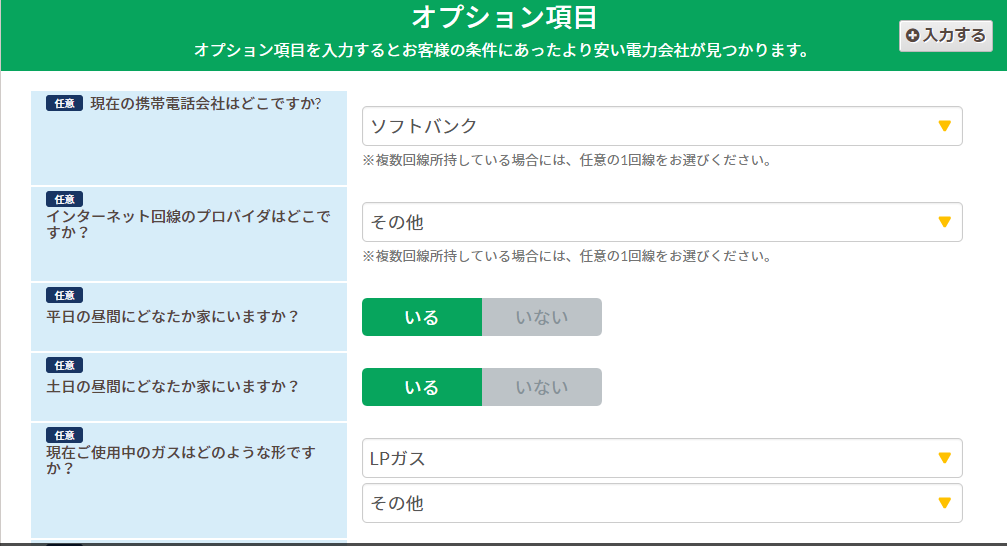Click 任意 badge above gas type question
The width and height of the screenshot is (1007, 546).
[x=64, y=435]
